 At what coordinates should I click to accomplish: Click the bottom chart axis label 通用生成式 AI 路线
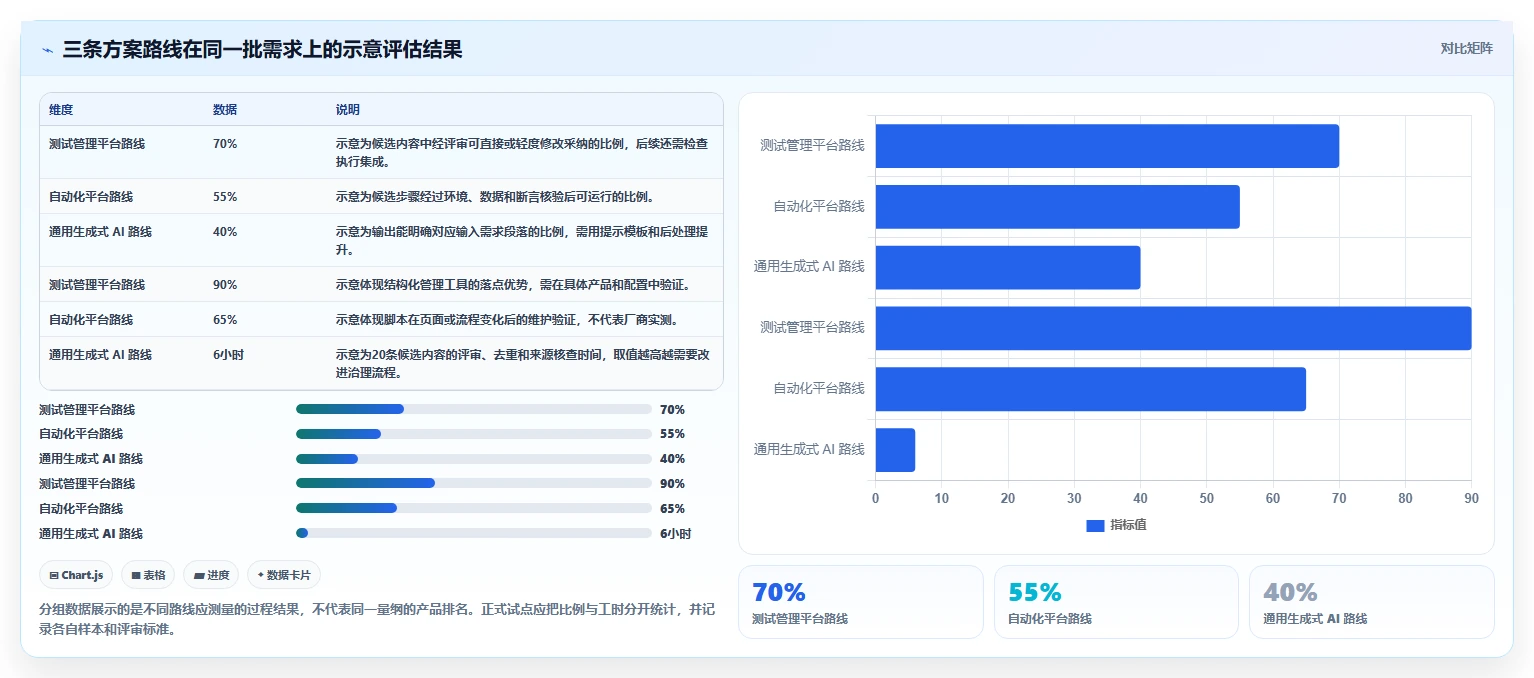(809, 450)
